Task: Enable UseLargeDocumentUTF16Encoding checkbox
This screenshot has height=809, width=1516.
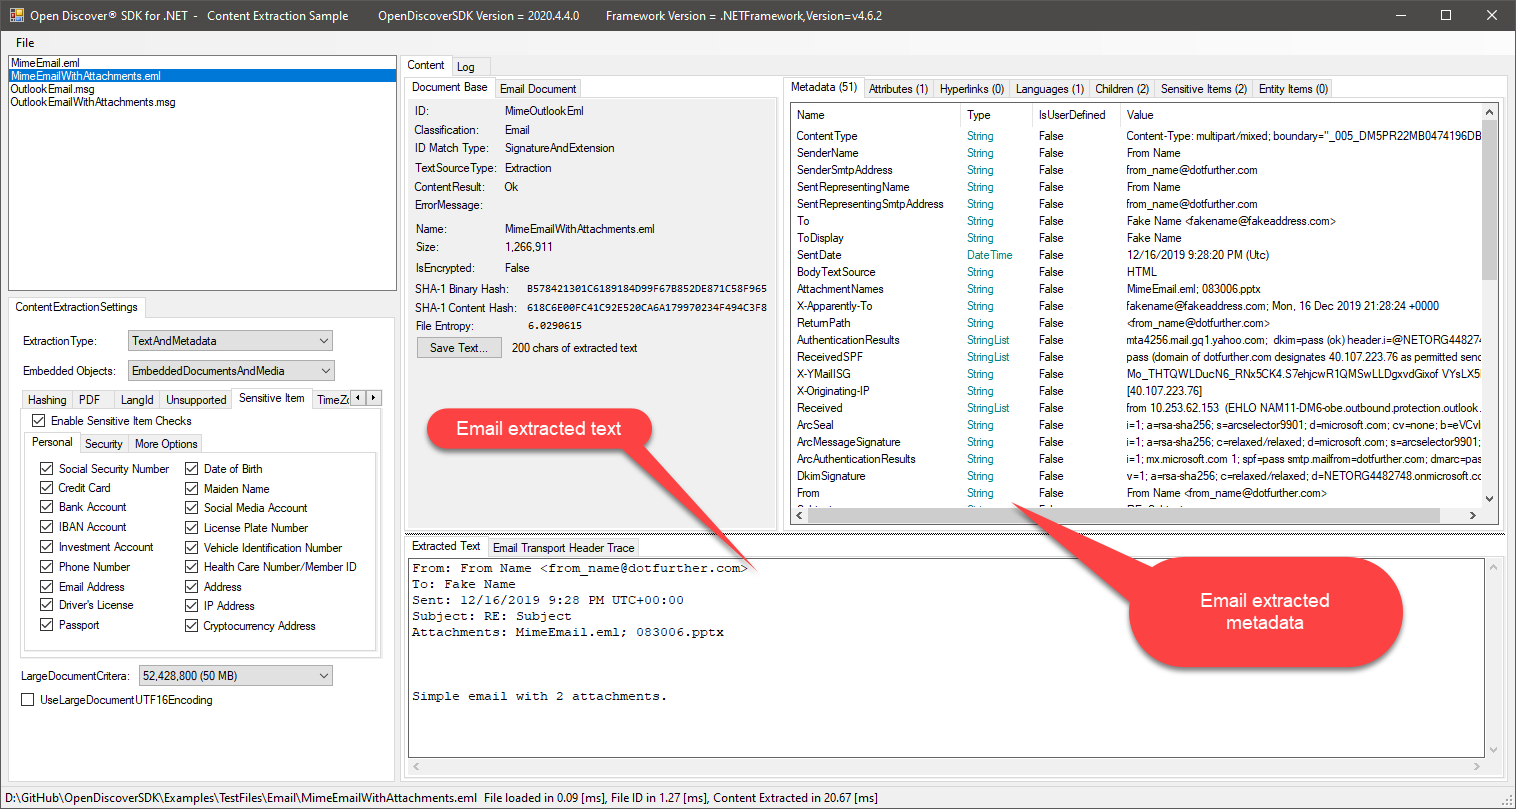Action: [x=28, y=700]
